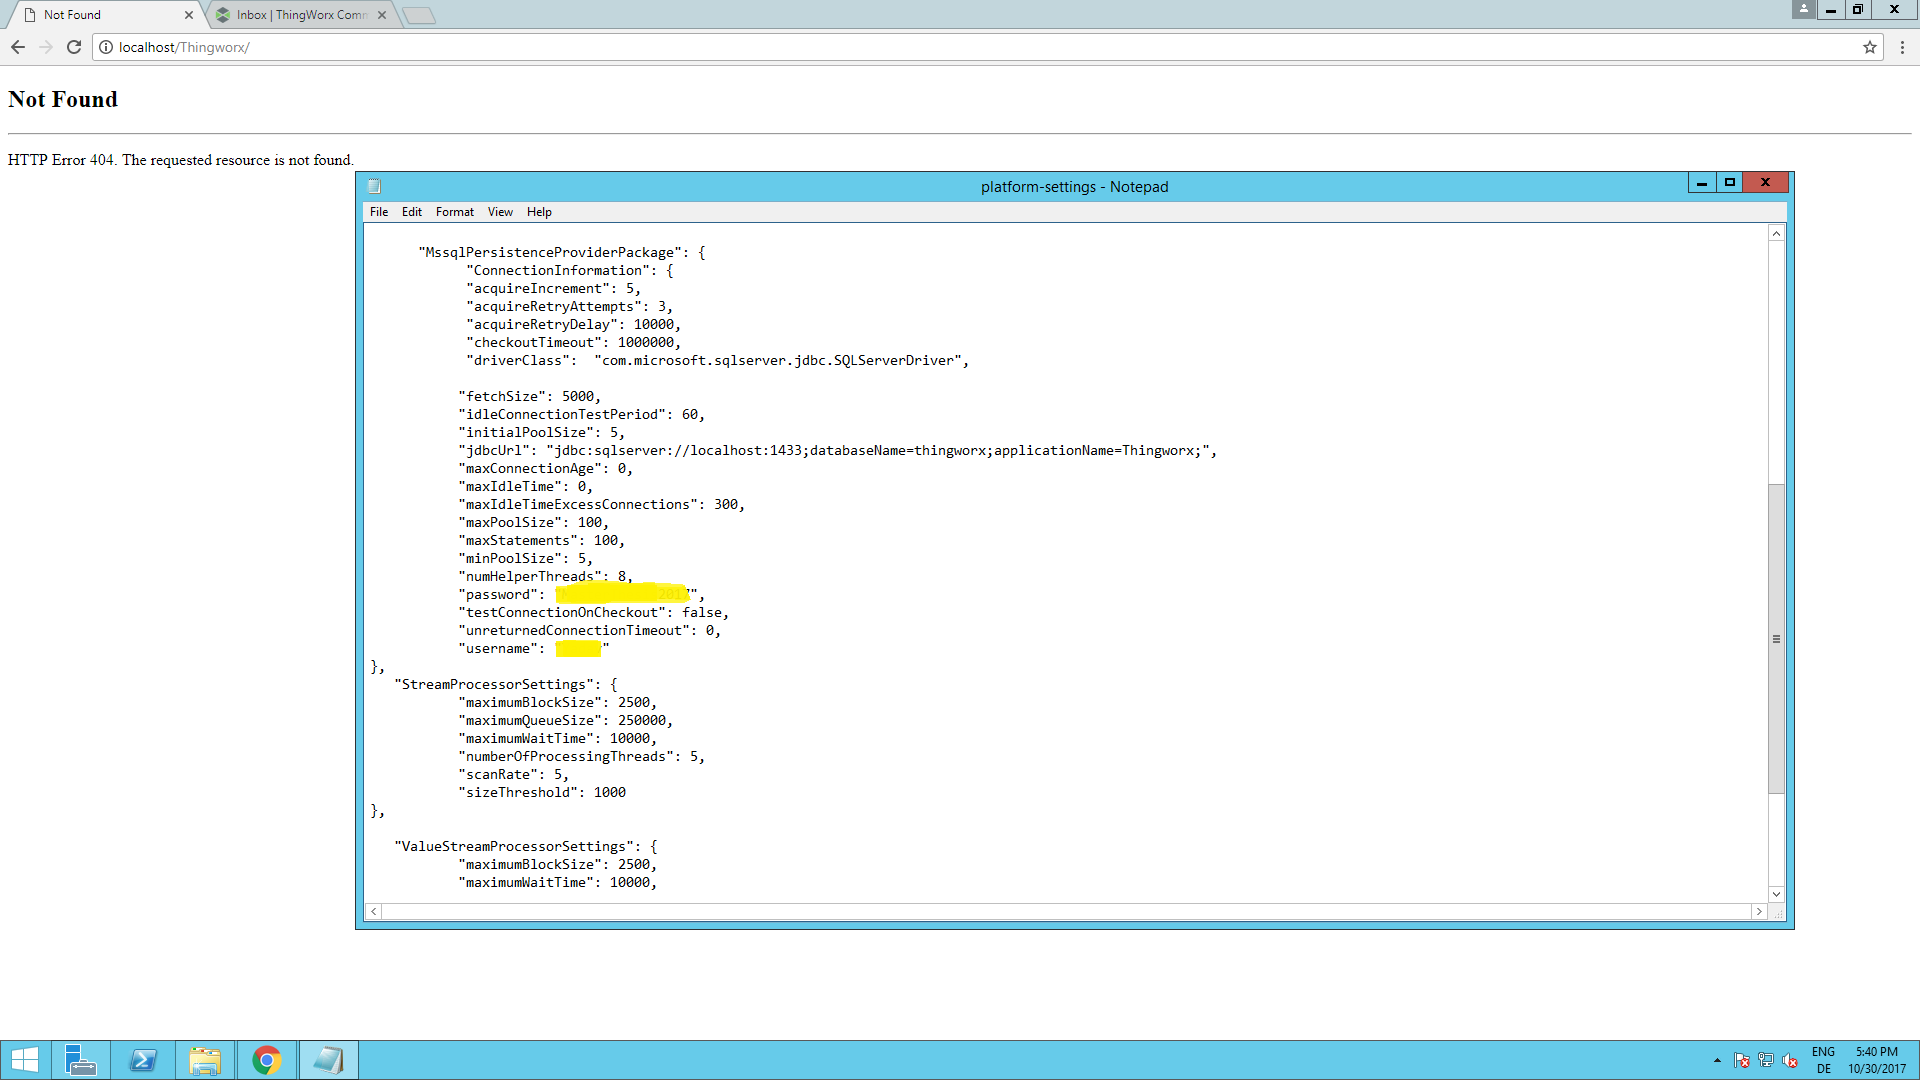1920x1080 pixels.
Task: Click ENG DE language indicator
Action: pos(1823,1060)
